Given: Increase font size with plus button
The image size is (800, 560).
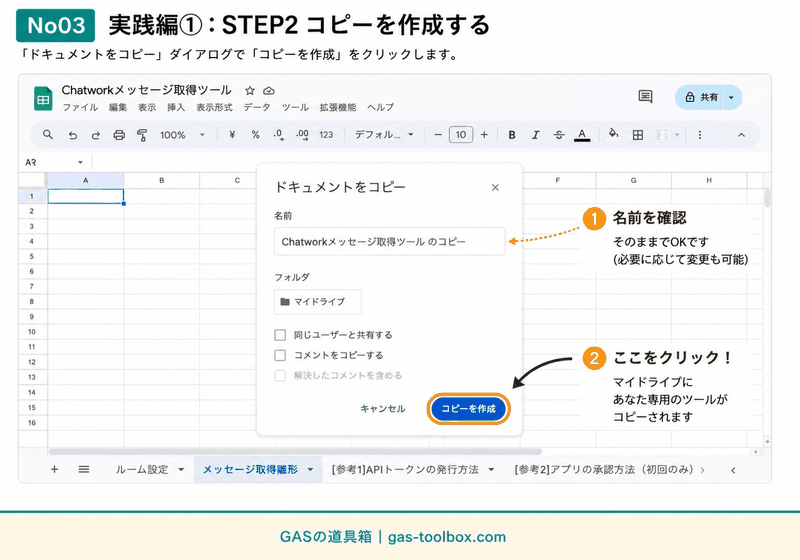Looking at the screenshot, I should [484, 135].
